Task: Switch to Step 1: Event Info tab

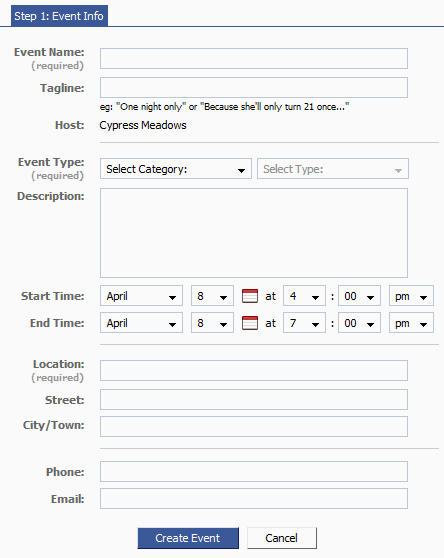Action: coord(59,16)
